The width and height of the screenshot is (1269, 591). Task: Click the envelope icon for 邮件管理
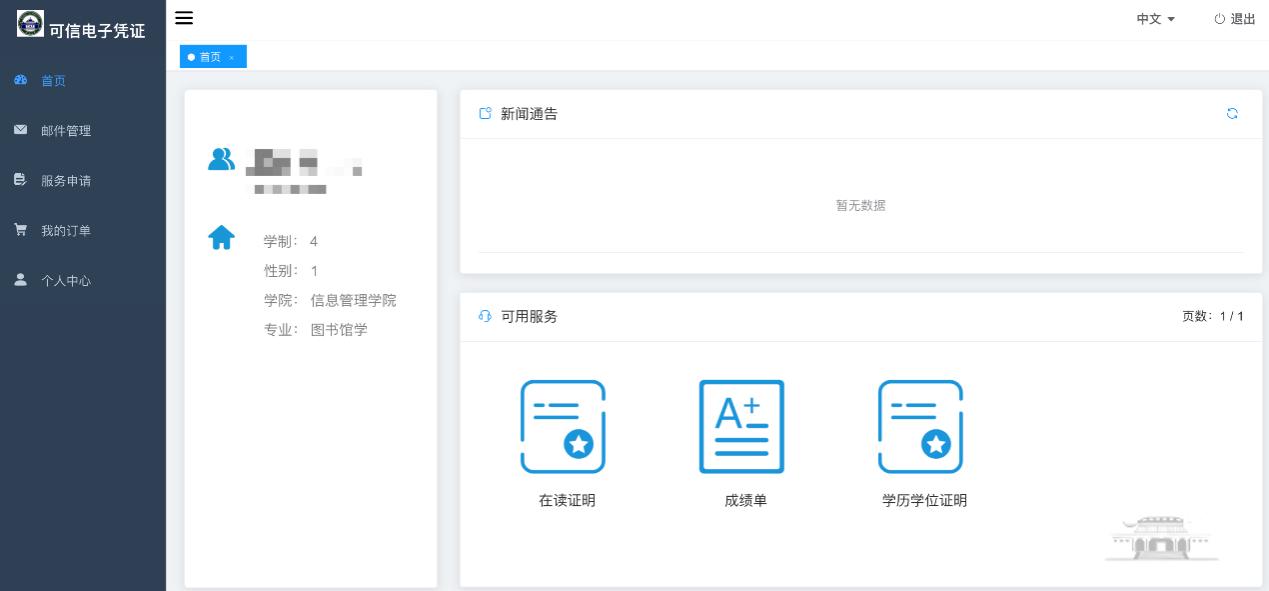[20, 130]
